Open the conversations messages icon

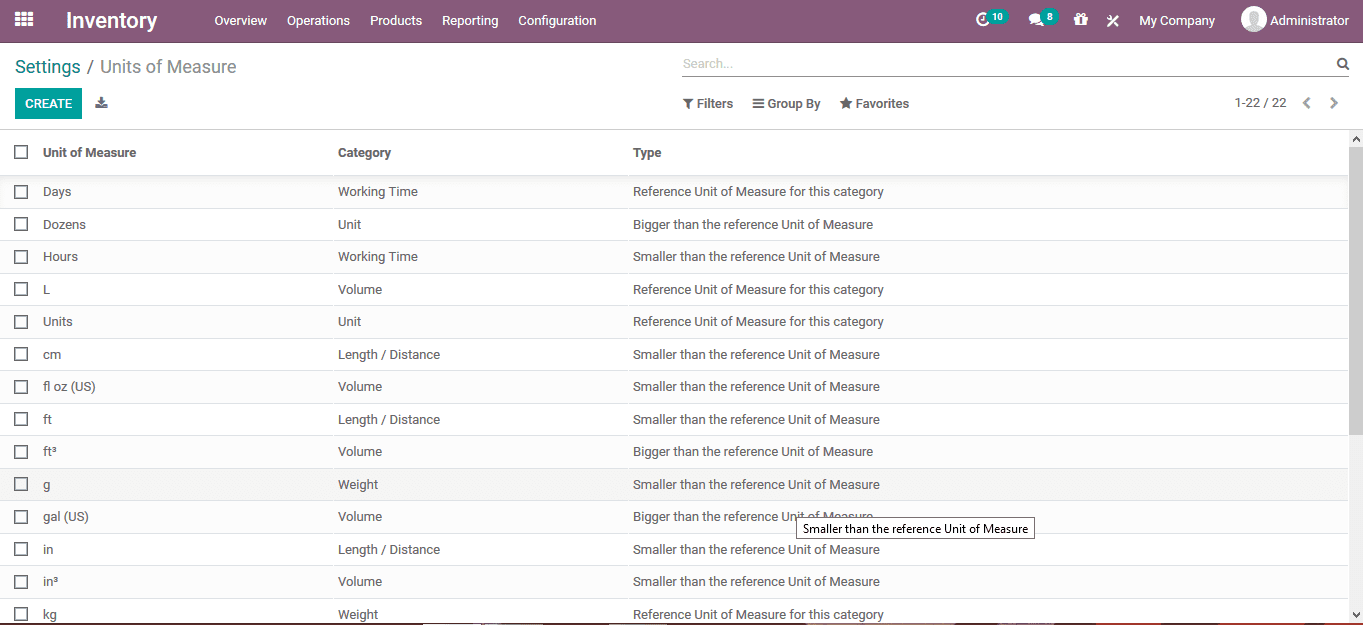pos(1037,19)
